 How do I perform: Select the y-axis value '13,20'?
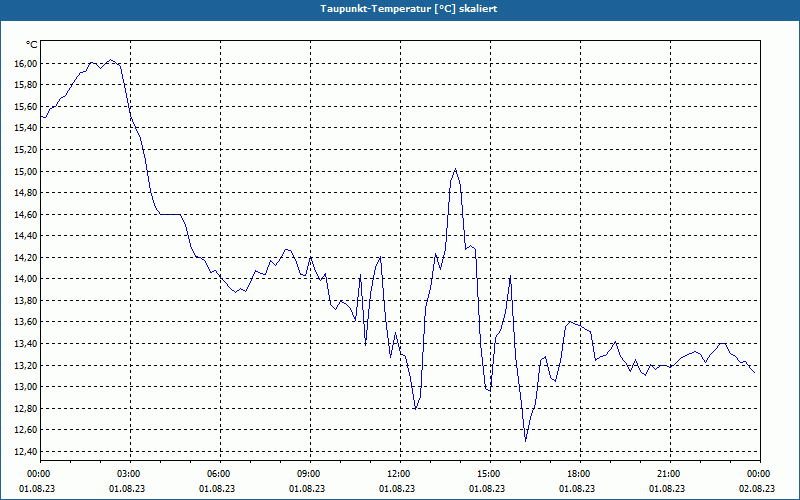coord(28,365)
